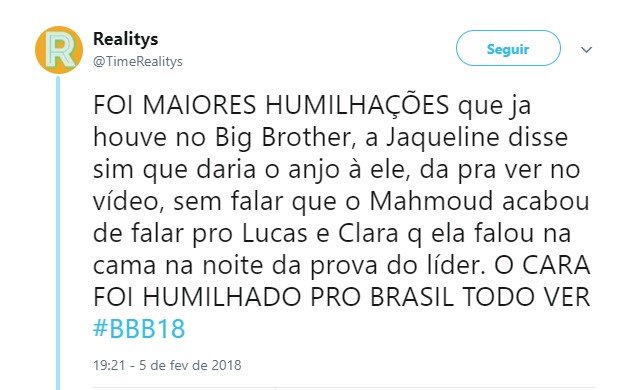Click the name Clara in the tweet text

368,233
